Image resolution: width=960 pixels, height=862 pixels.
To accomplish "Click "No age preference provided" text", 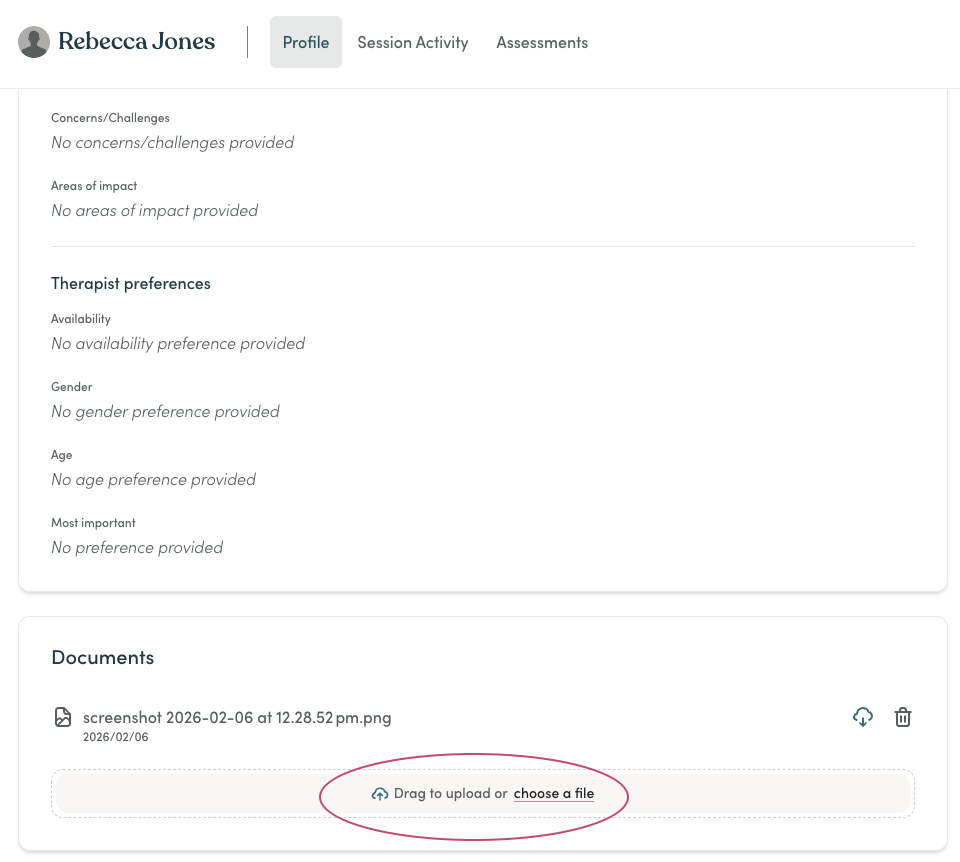I will click(154, 479).
